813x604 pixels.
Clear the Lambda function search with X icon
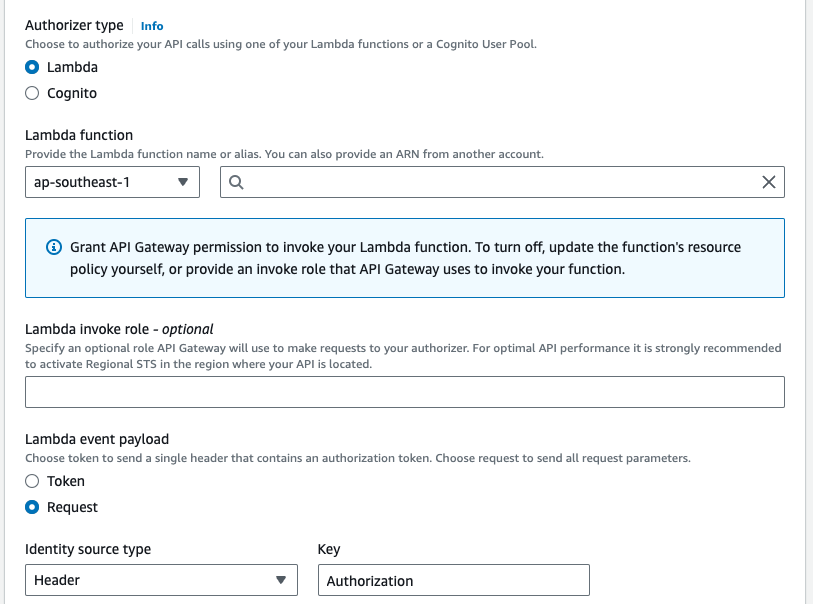click(x=768, y=182)
